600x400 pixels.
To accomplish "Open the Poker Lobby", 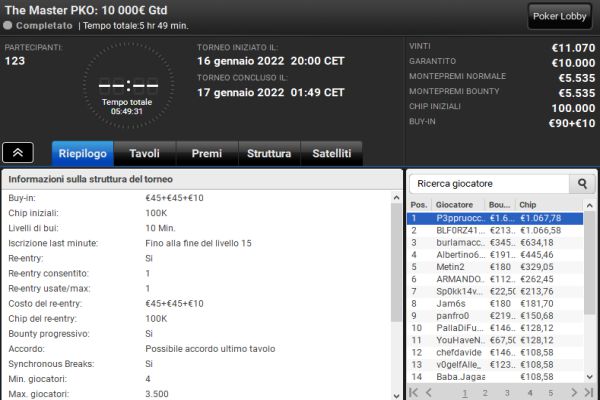I will (561, 15).
